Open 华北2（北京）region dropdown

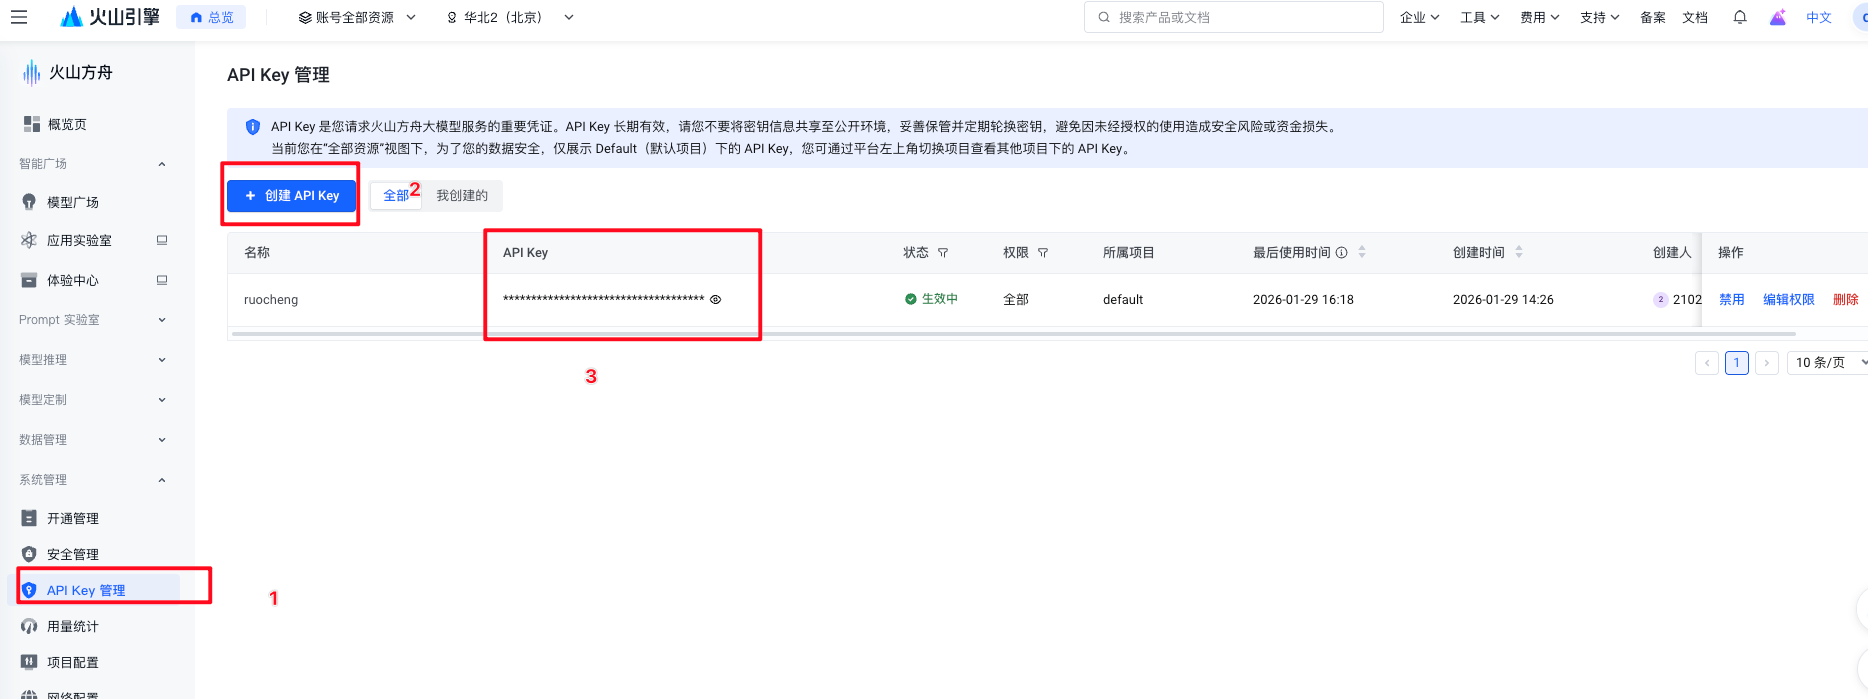pyautogui.click(x=510, y=17)
